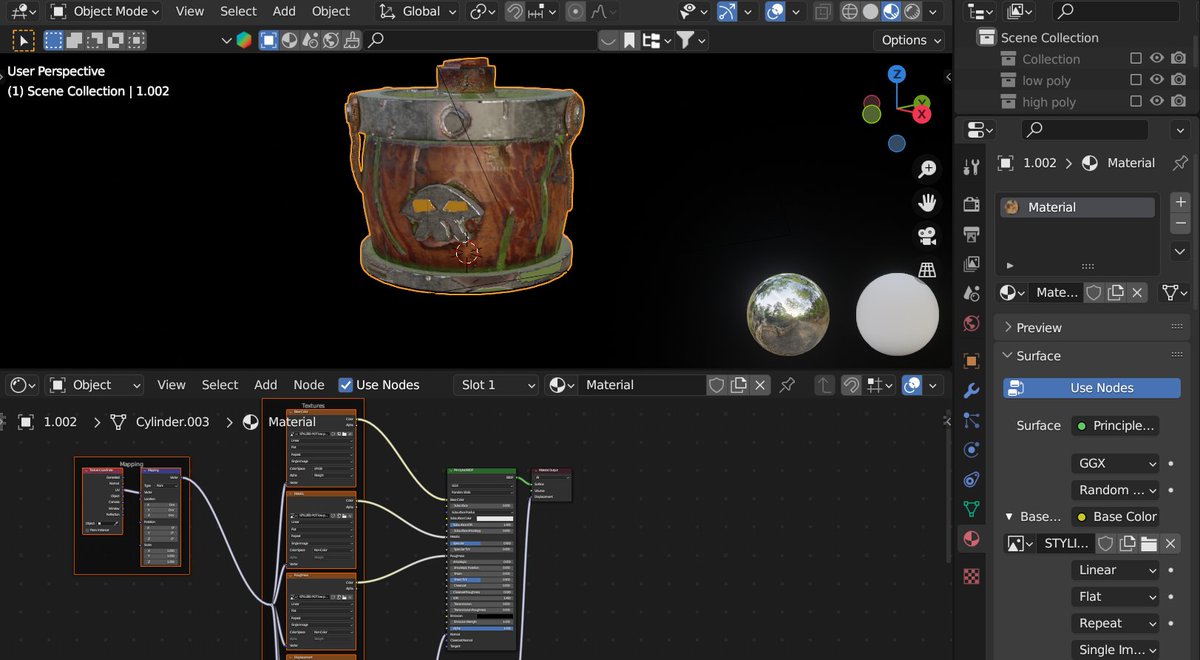
Task: Open the Object properties tab
Action: (x=970, y=361)
